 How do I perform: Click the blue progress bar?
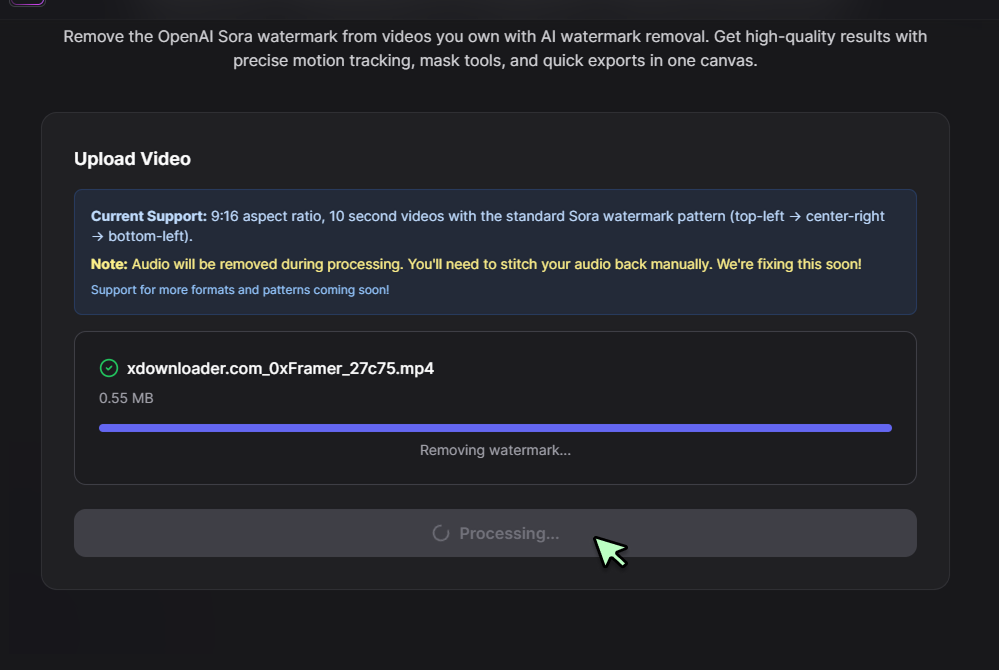pos(495,427)
